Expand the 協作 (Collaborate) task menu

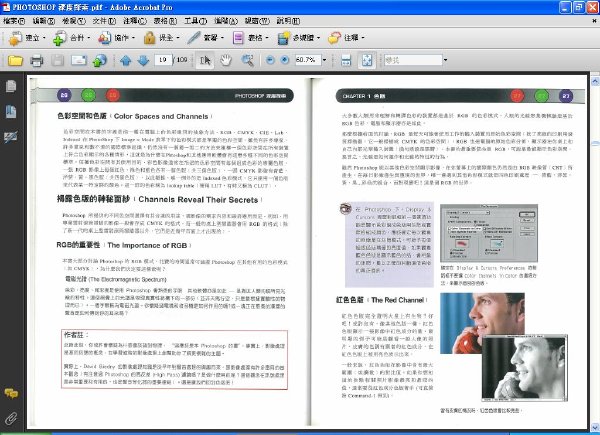(x=117, y=38)
